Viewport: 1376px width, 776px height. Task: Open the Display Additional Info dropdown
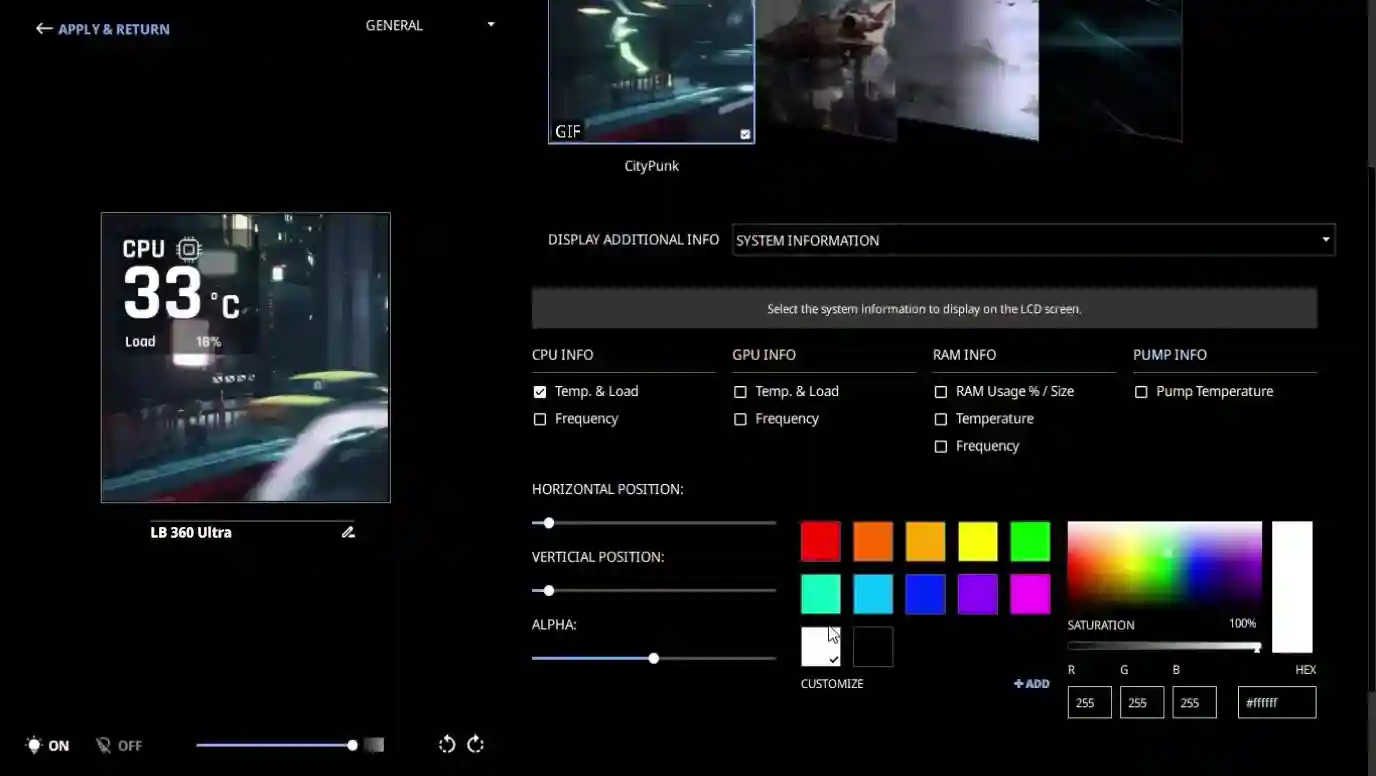tap(1033, 240)
